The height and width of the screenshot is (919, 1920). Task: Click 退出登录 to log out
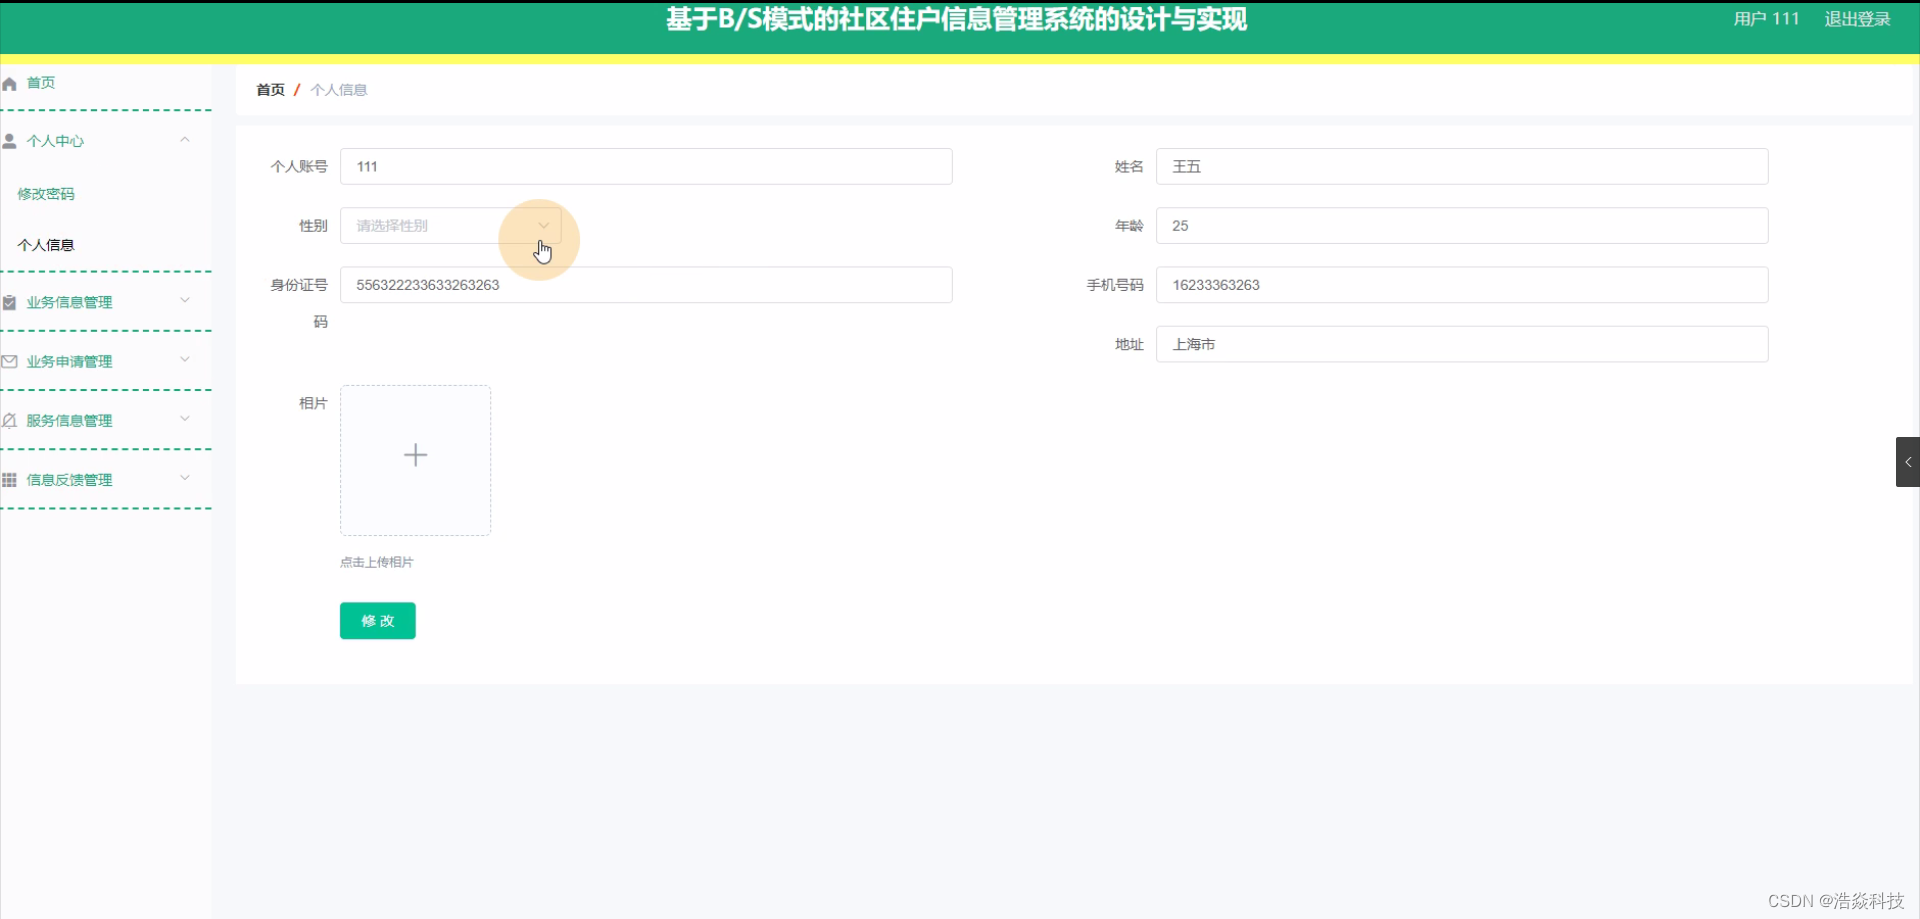pos(1857,18)
